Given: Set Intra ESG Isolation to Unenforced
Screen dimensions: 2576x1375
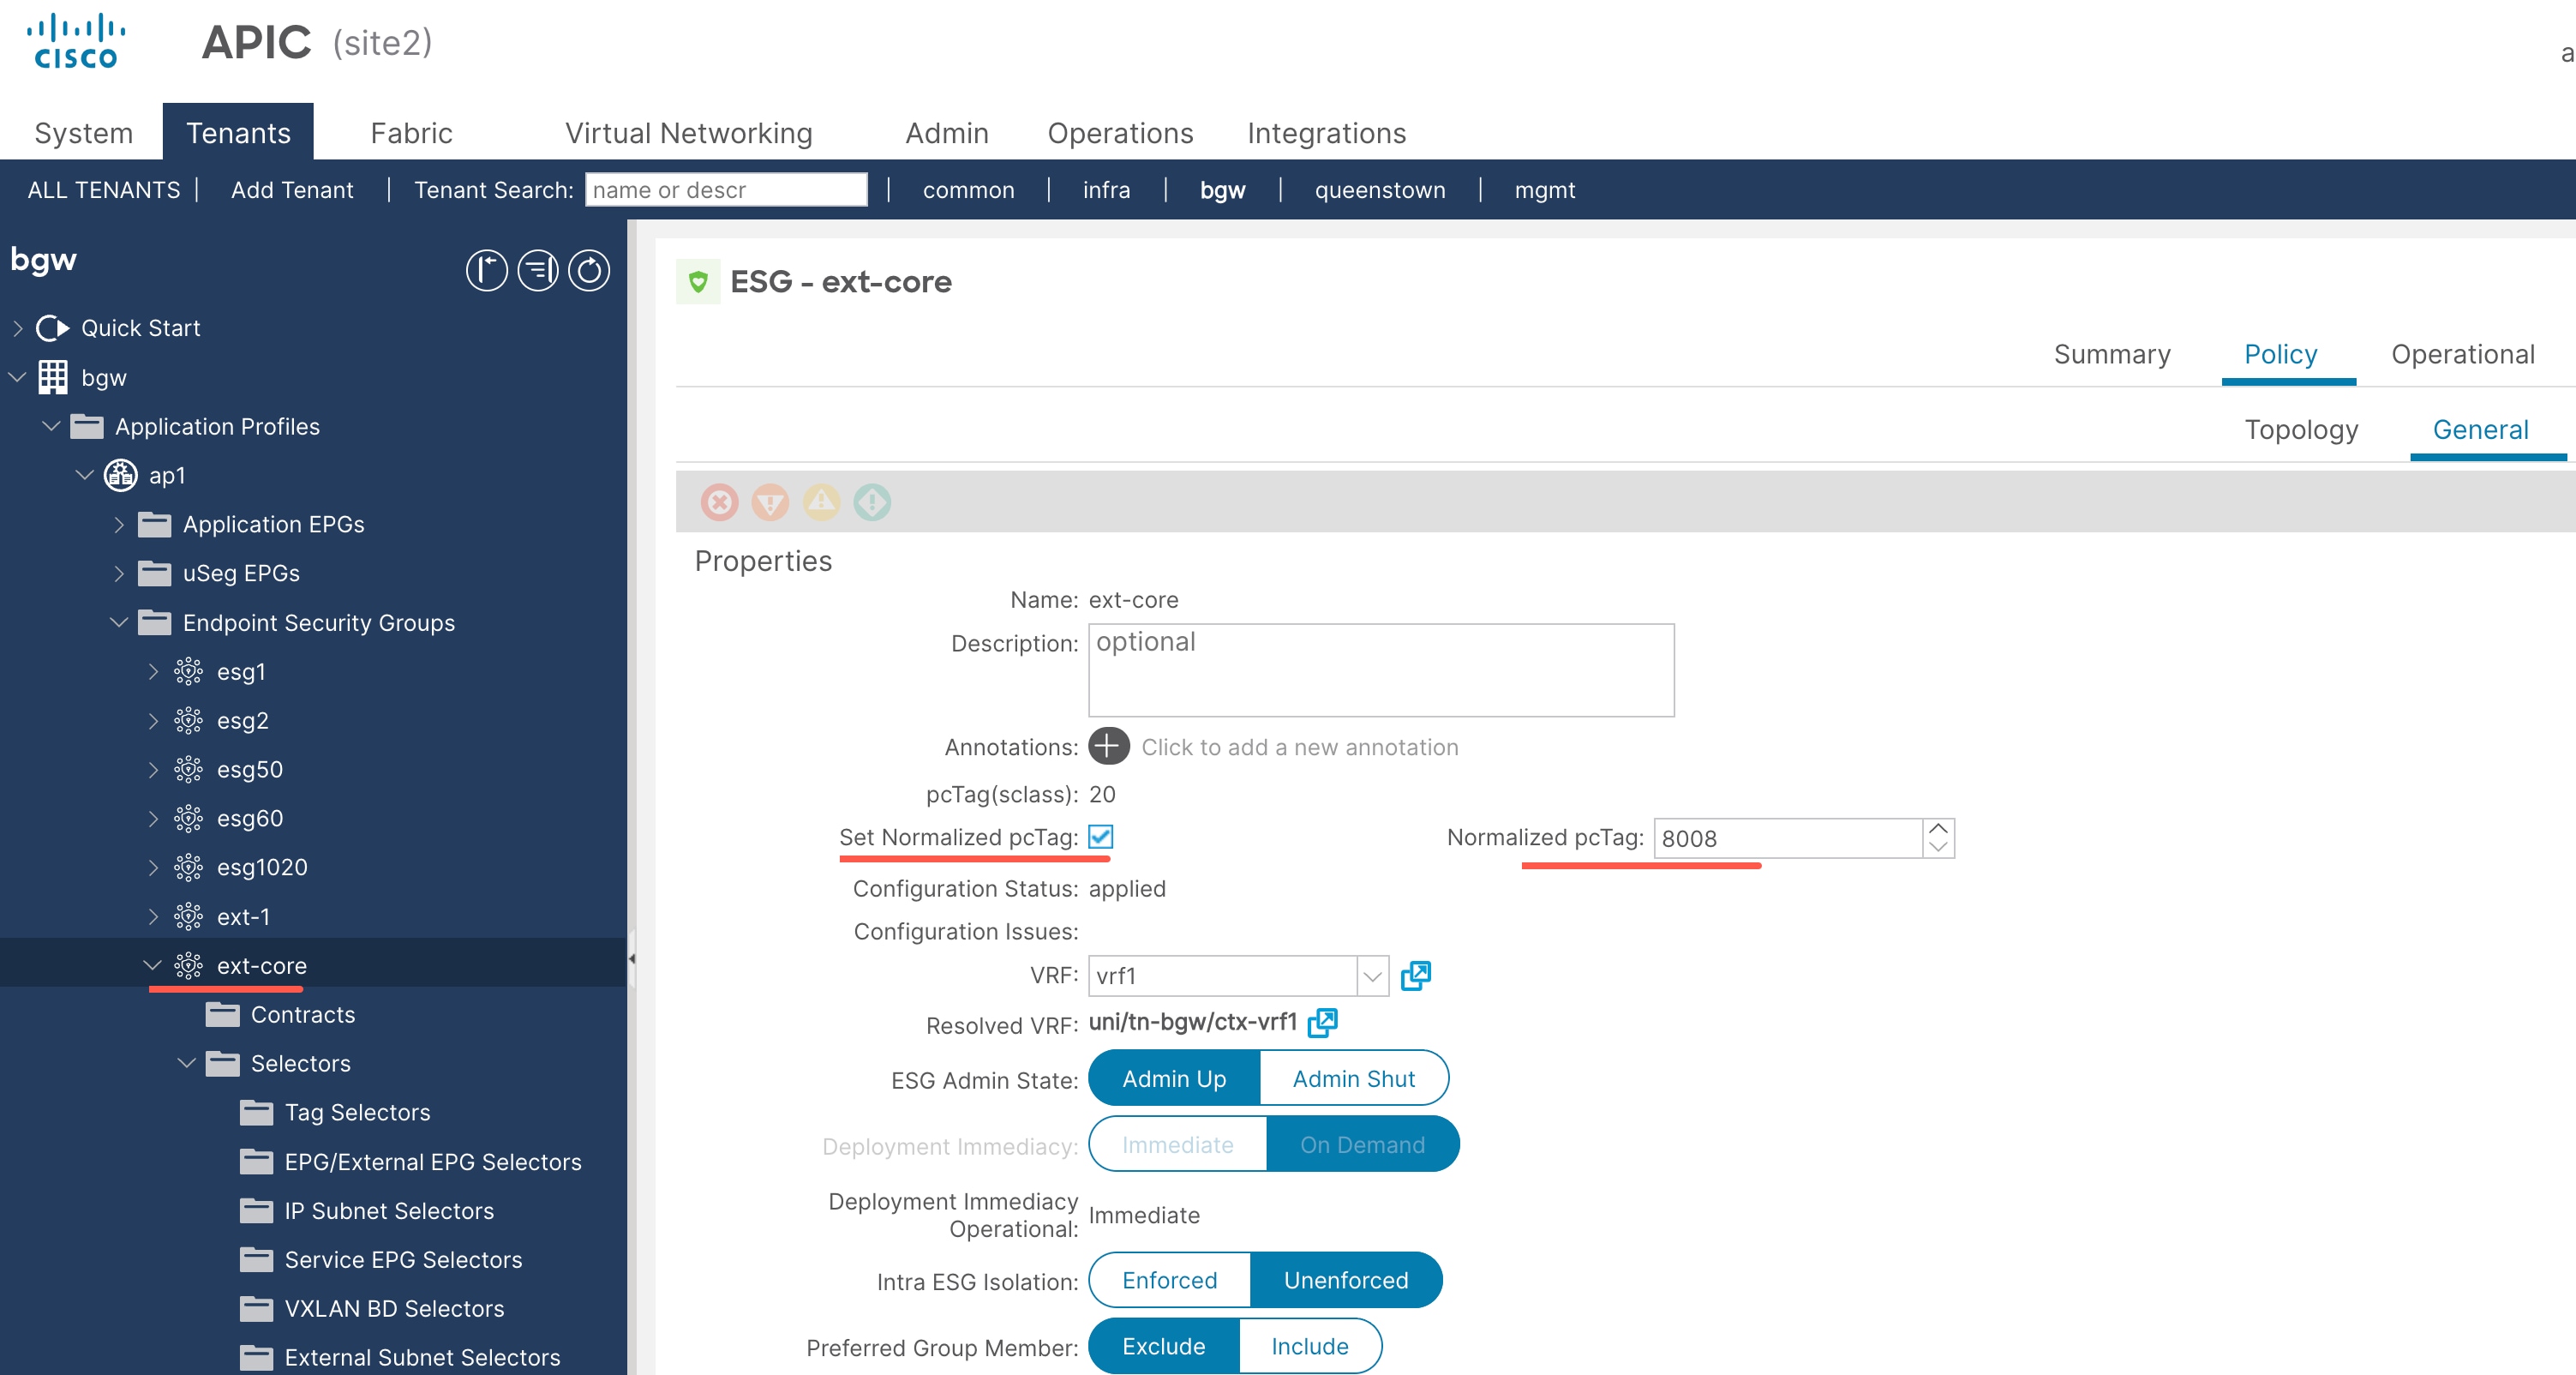Looking at the screenshot, I should point(1346,1280).
